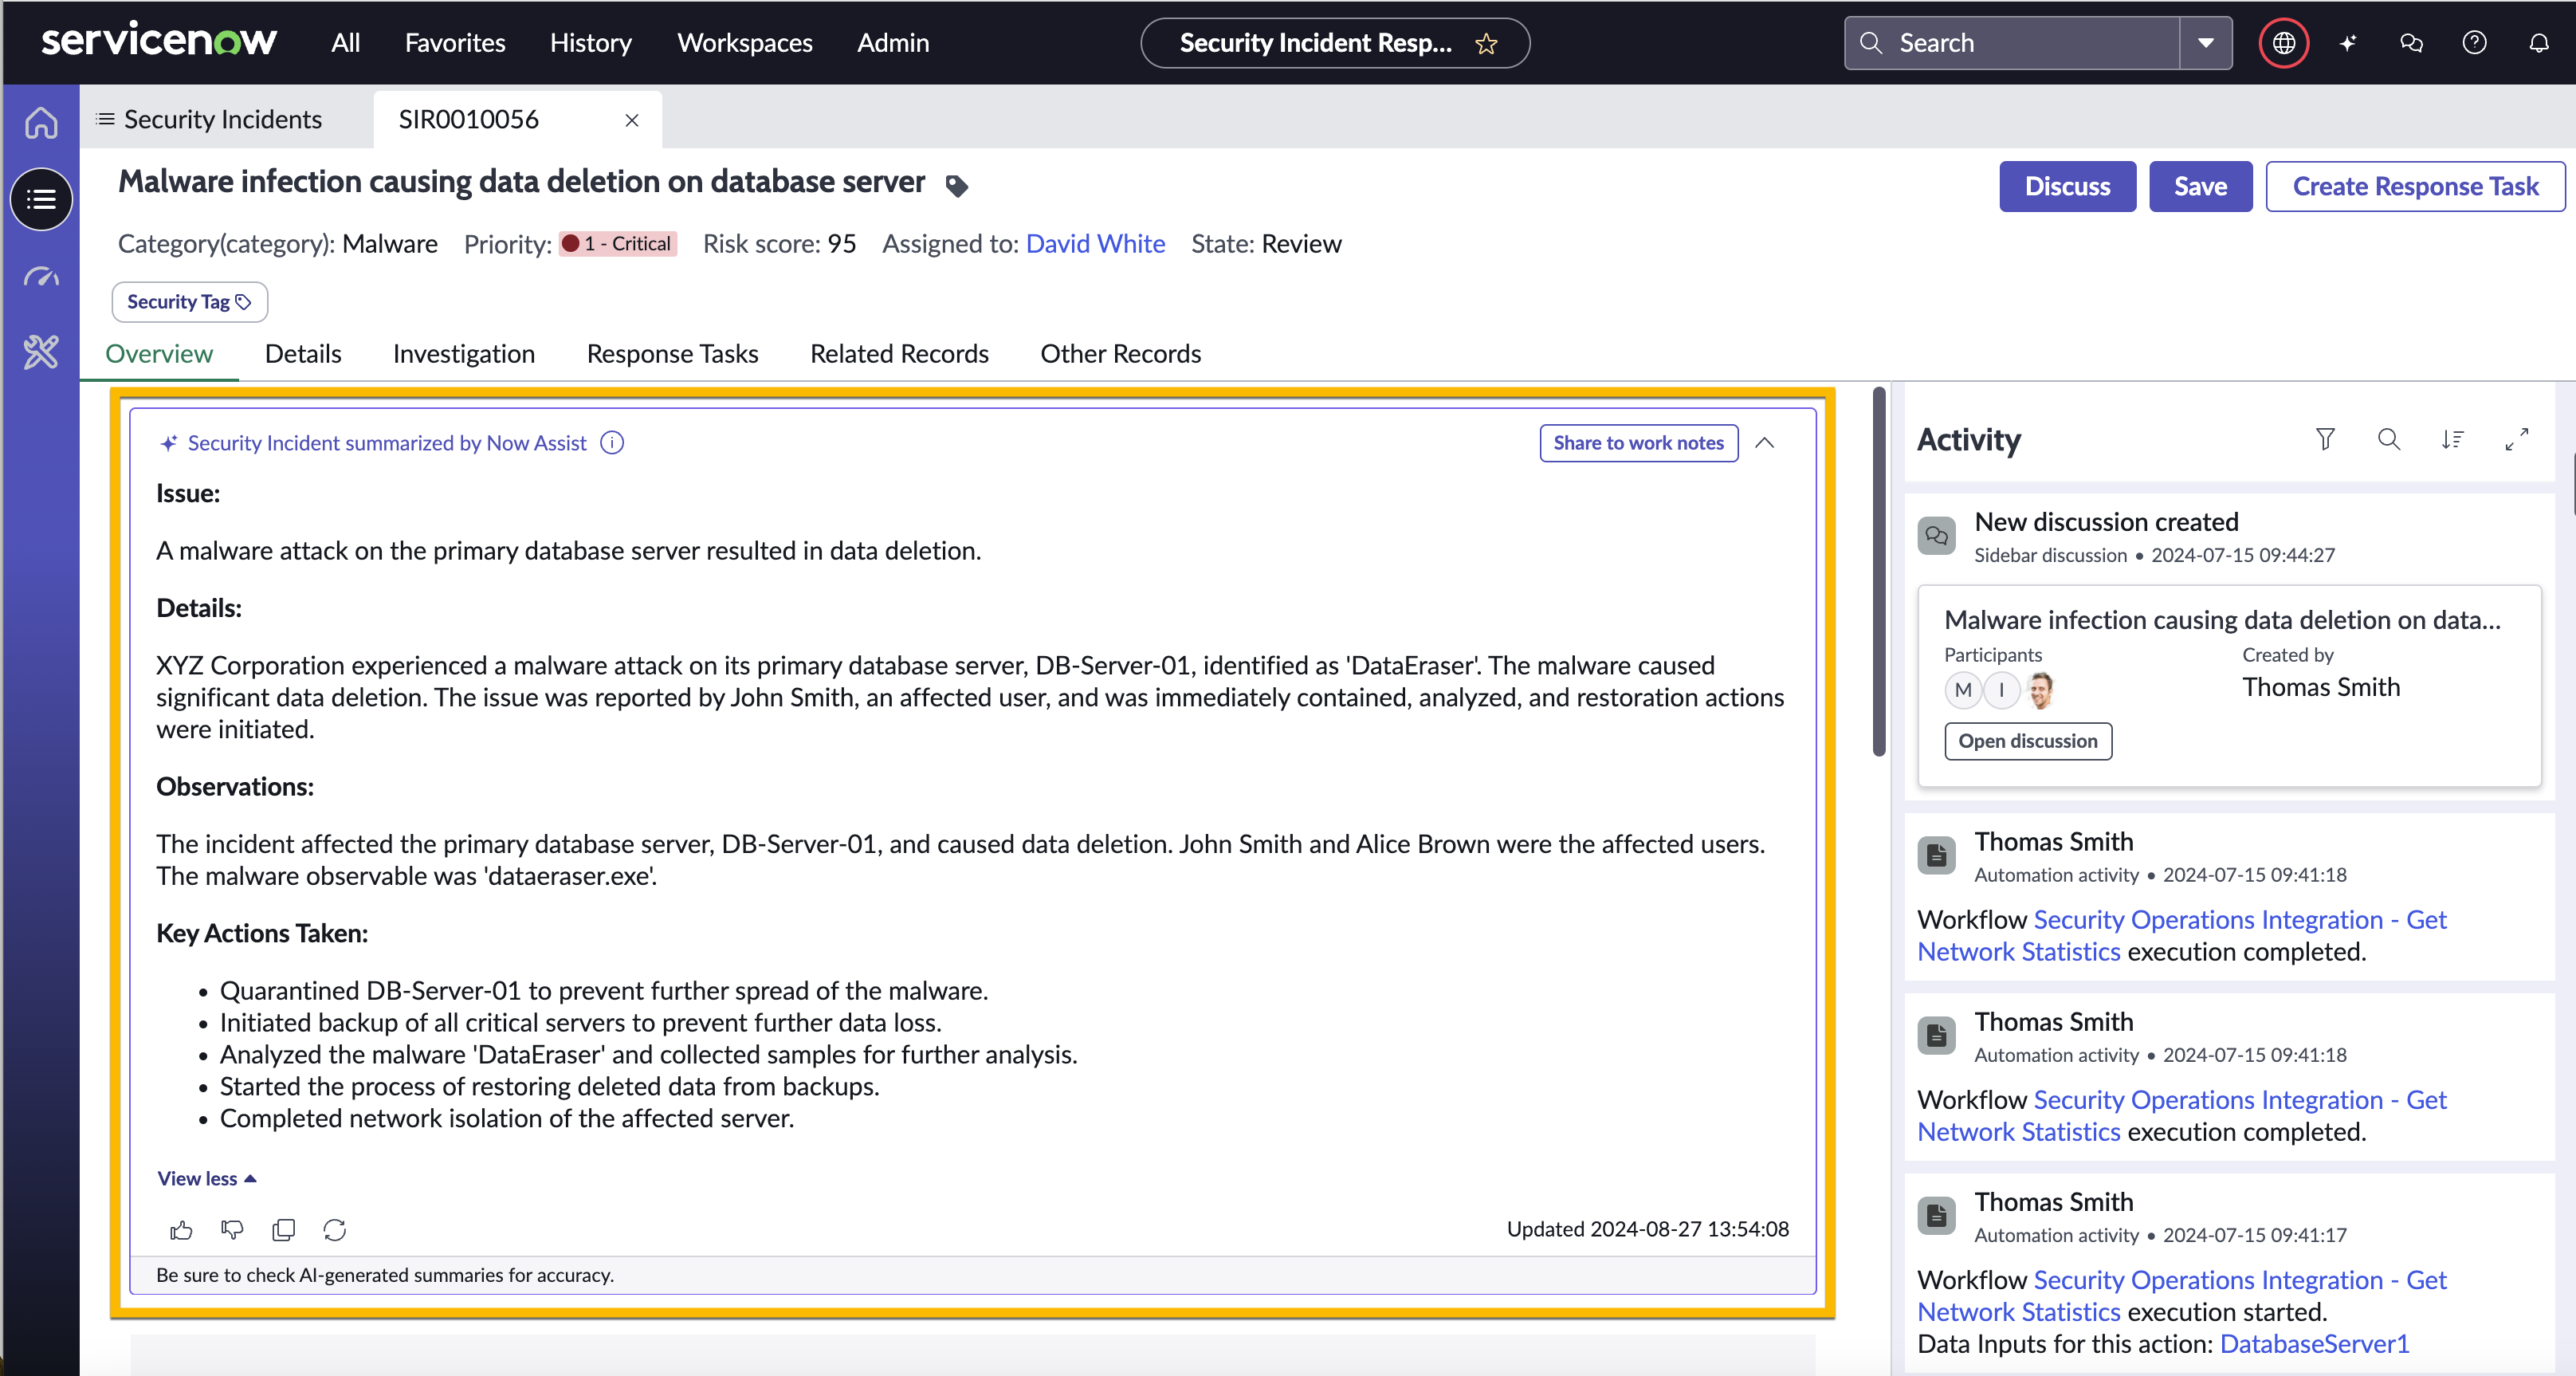
Task: Change Activity sort order
Action: pyautogui.click(x=2452, y=439)
